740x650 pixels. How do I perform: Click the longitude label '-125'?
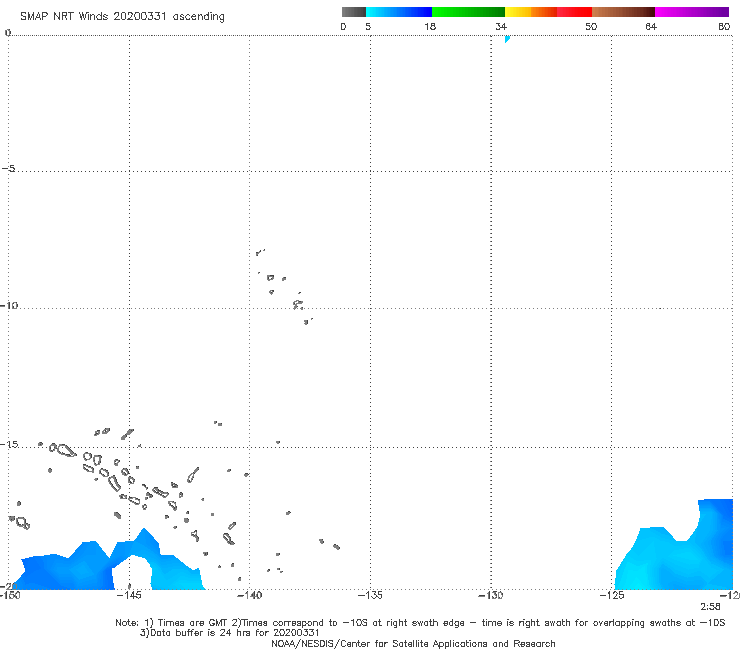(612, 595)
